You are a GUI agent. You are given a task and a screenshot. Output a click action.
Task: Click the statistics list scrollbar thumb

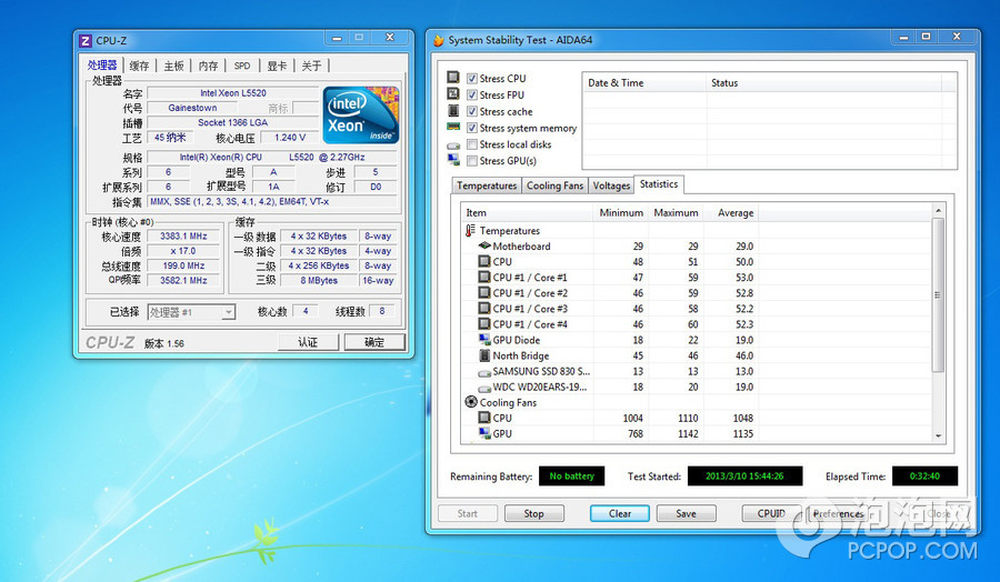(938, 295)
